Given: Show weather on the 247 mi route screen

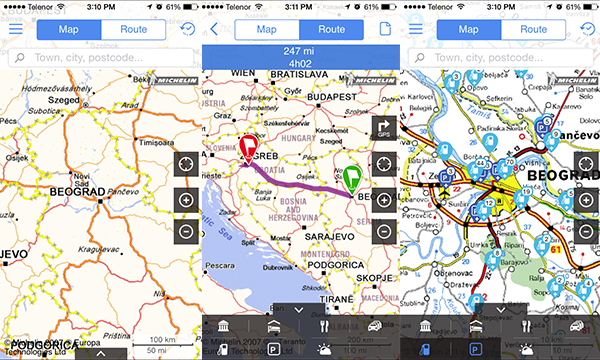Looking at the screenshot, I should [324, 349].
